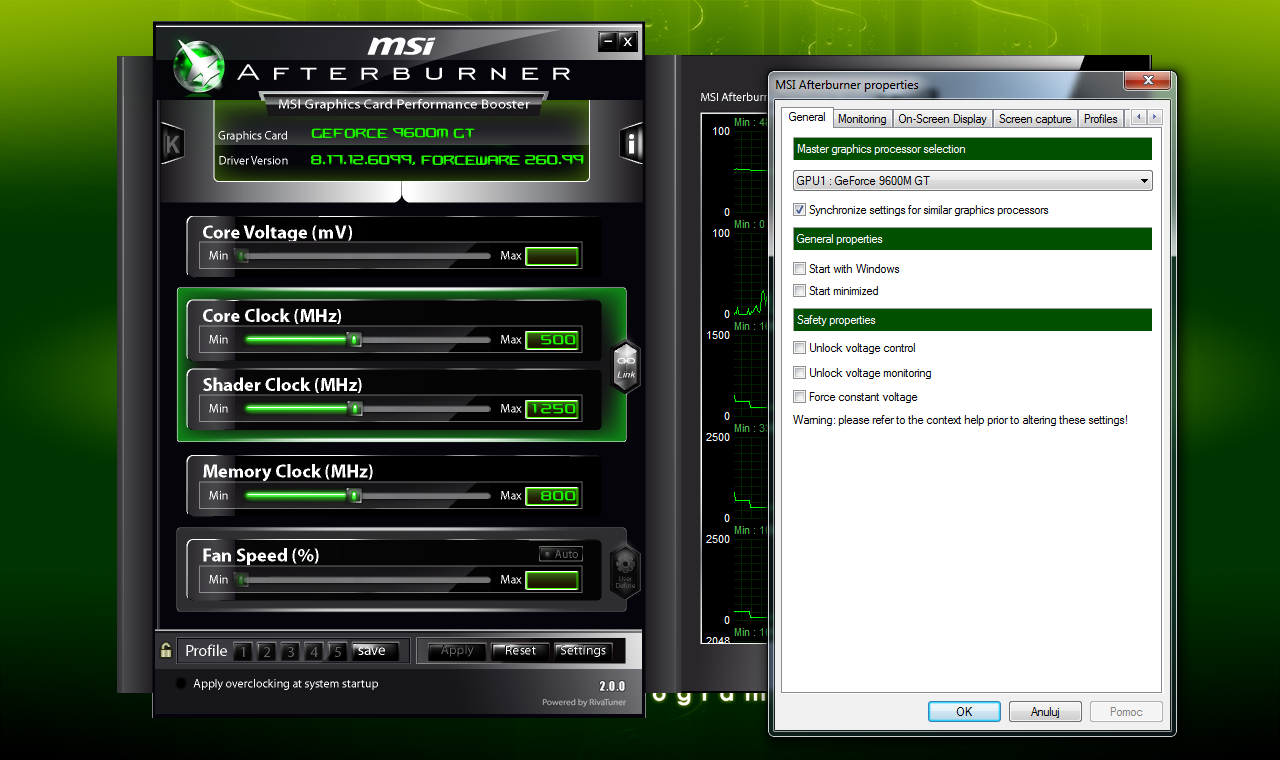Open the information i side icon
The height and width of the screenshot is (760, 1280).
(x=631, y=144)
